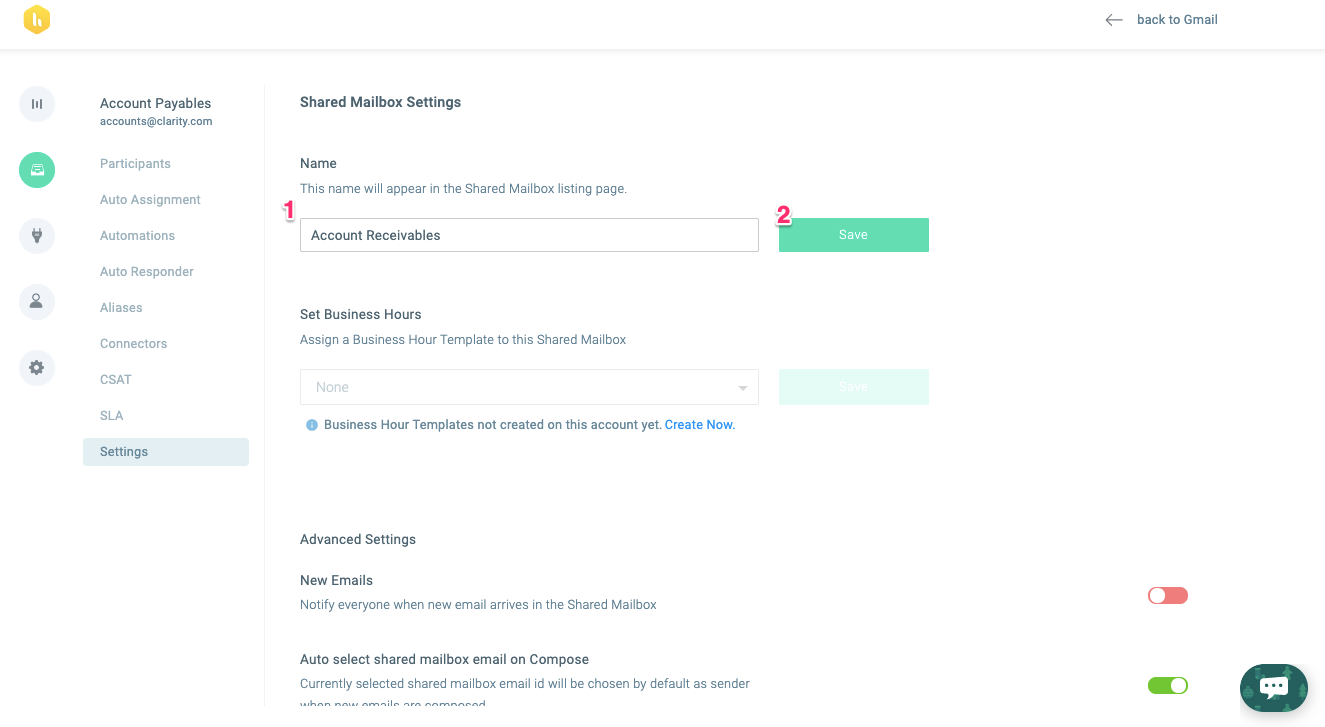
Task: Open the chat support bubble icon
Action: [1274, 687]
